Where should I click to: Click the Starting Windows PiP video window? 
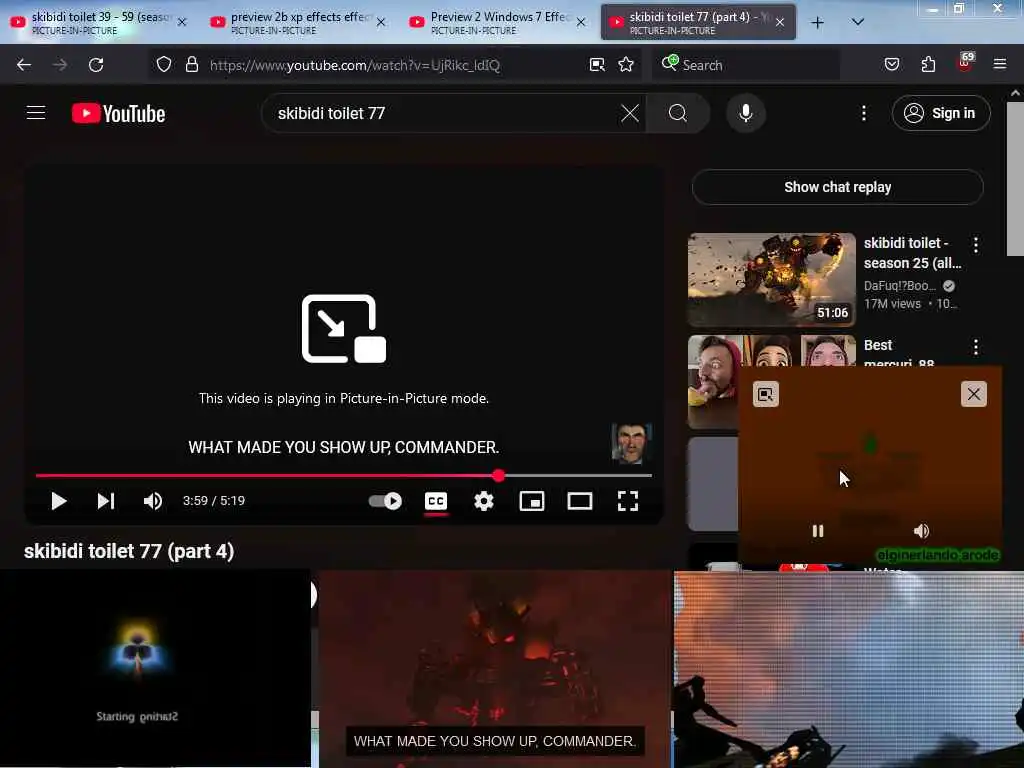(155, 668)
